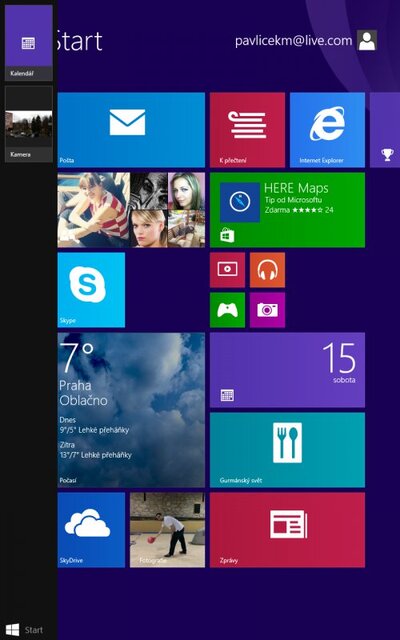Open the HERE Maps store tile

click(x=287, y=210)
